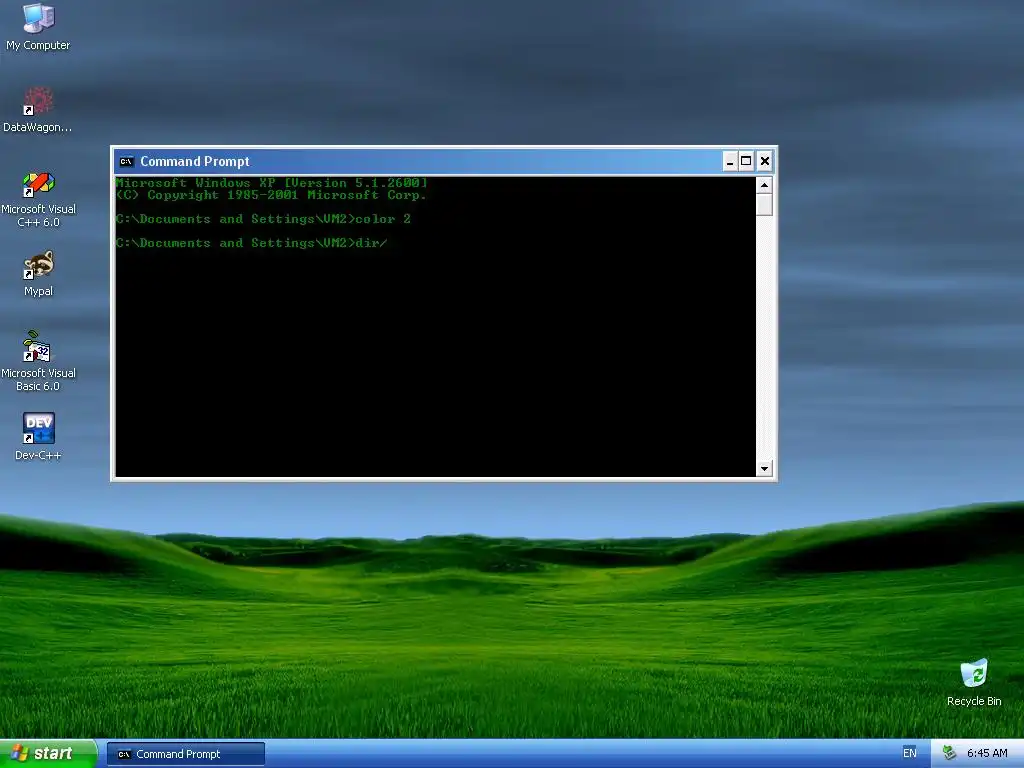Close the Command Prompt window
1024x768 pixels.
[x=765, y=161]
